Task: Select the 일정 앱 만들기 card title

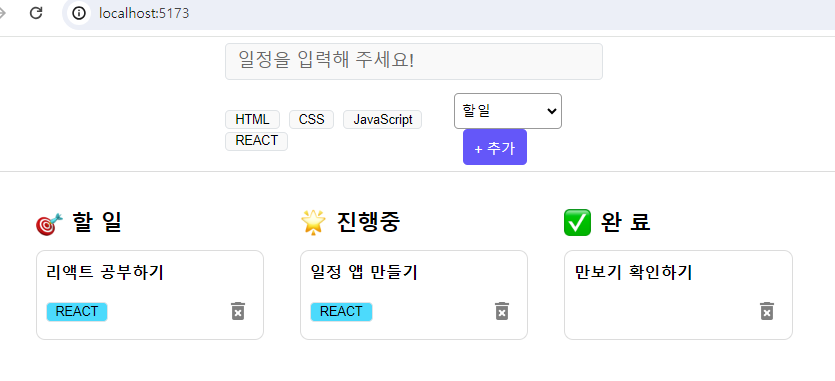Action: pos(364,272)
